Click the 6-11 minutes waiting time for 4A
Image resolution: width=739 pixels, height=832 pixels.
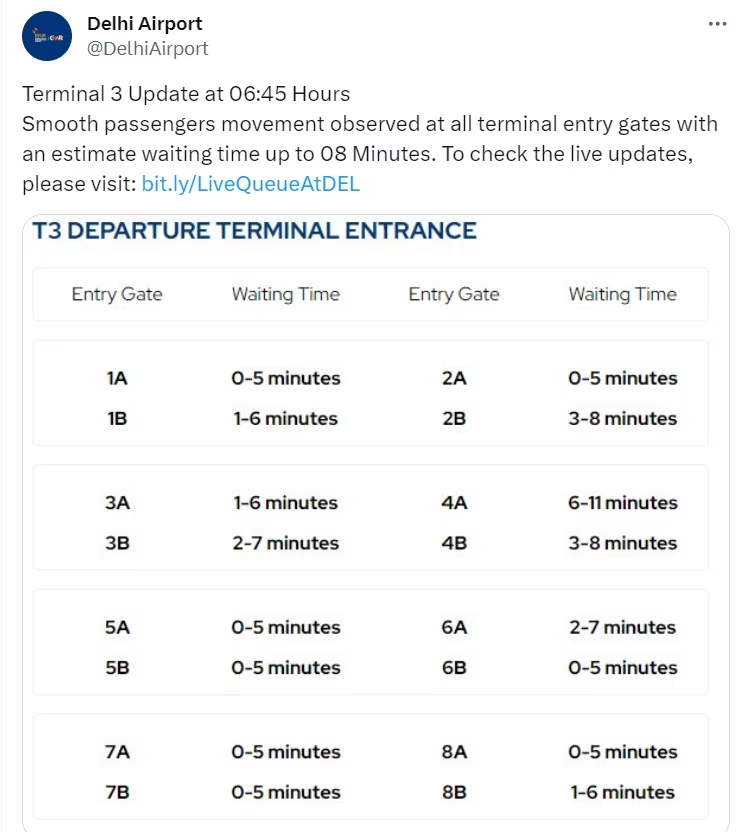pos(622,503)
